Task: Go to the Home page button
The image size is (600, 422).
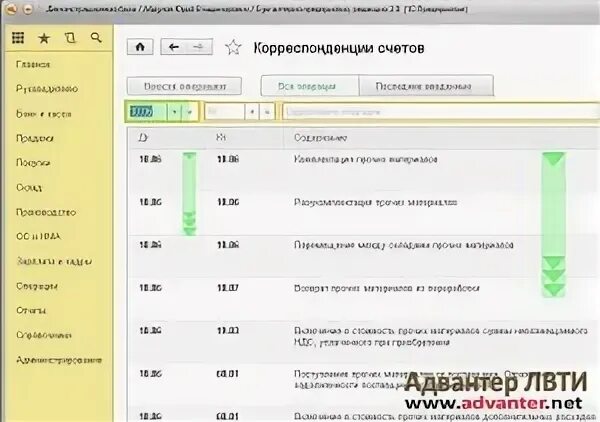Action: [140, 47]
